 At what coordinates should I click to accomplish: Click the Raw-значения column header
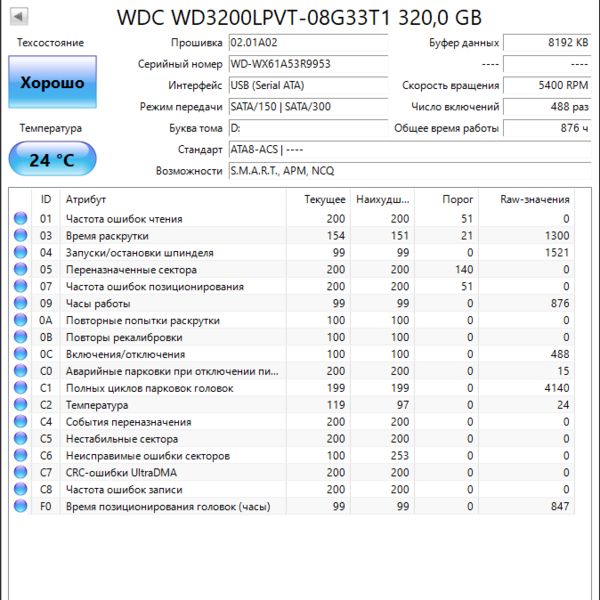(x=527, y=199)
